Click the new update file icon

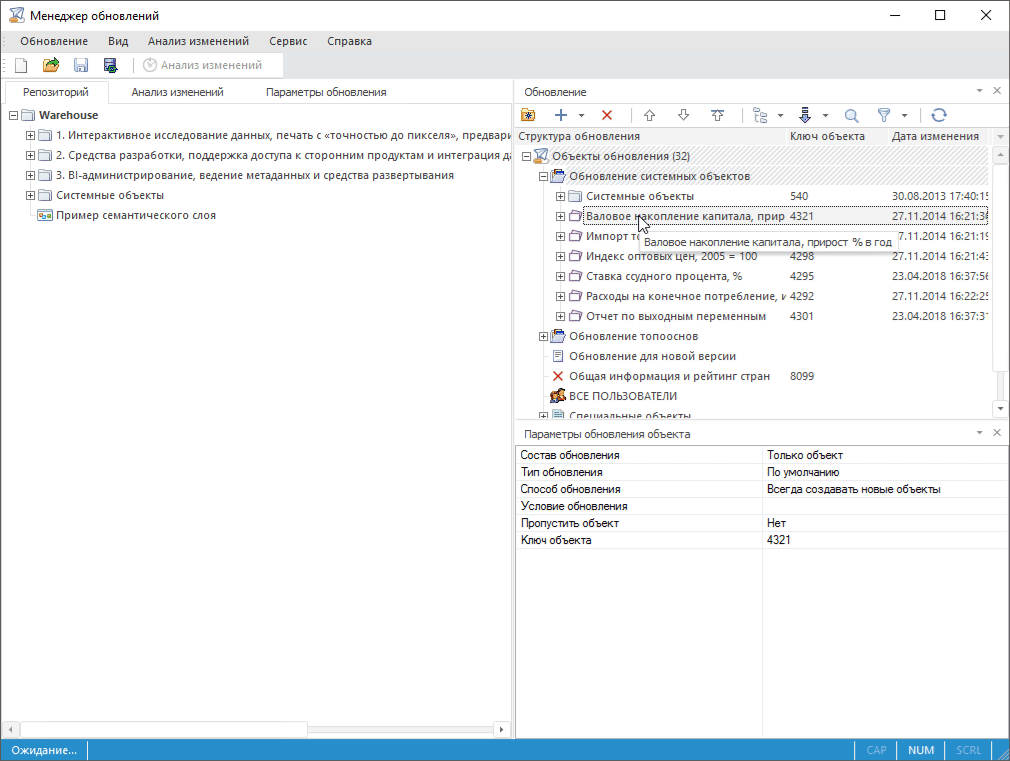pos(20,65)
